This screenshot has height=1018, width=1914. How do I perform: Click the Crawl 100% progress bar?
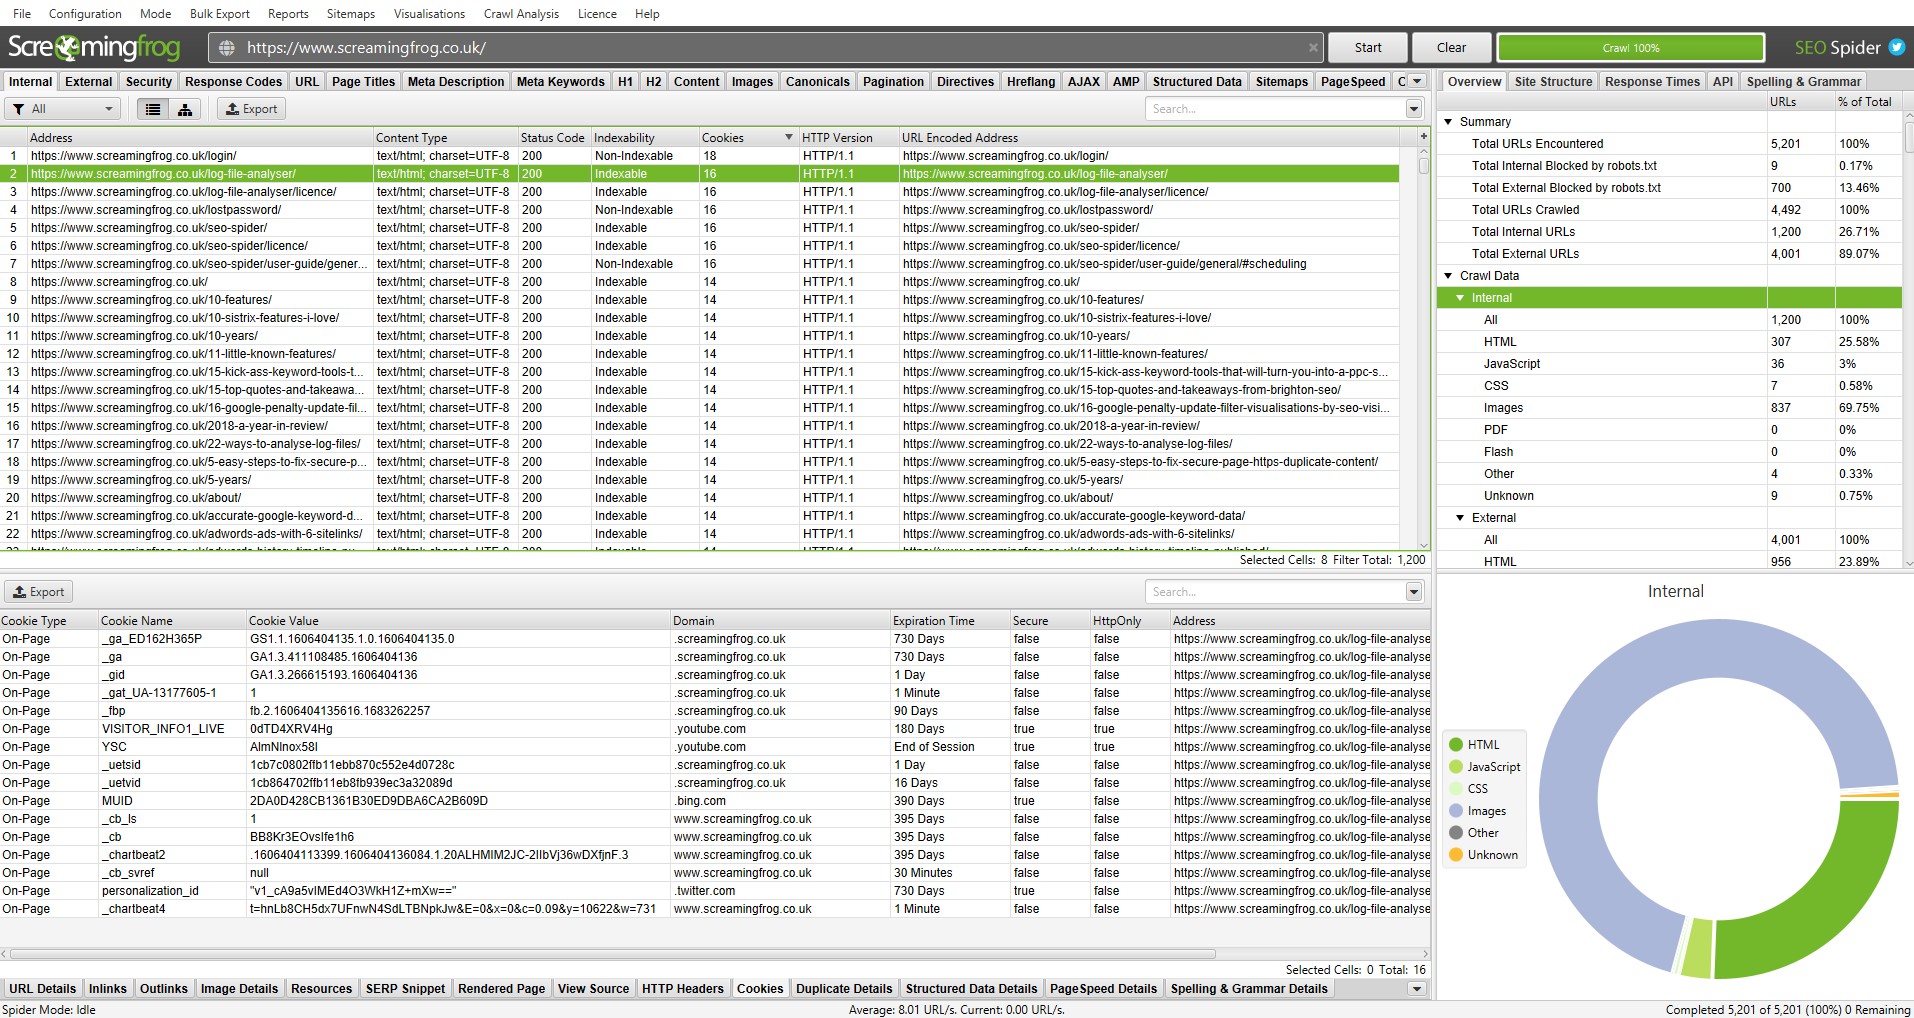coord(1631,48)
